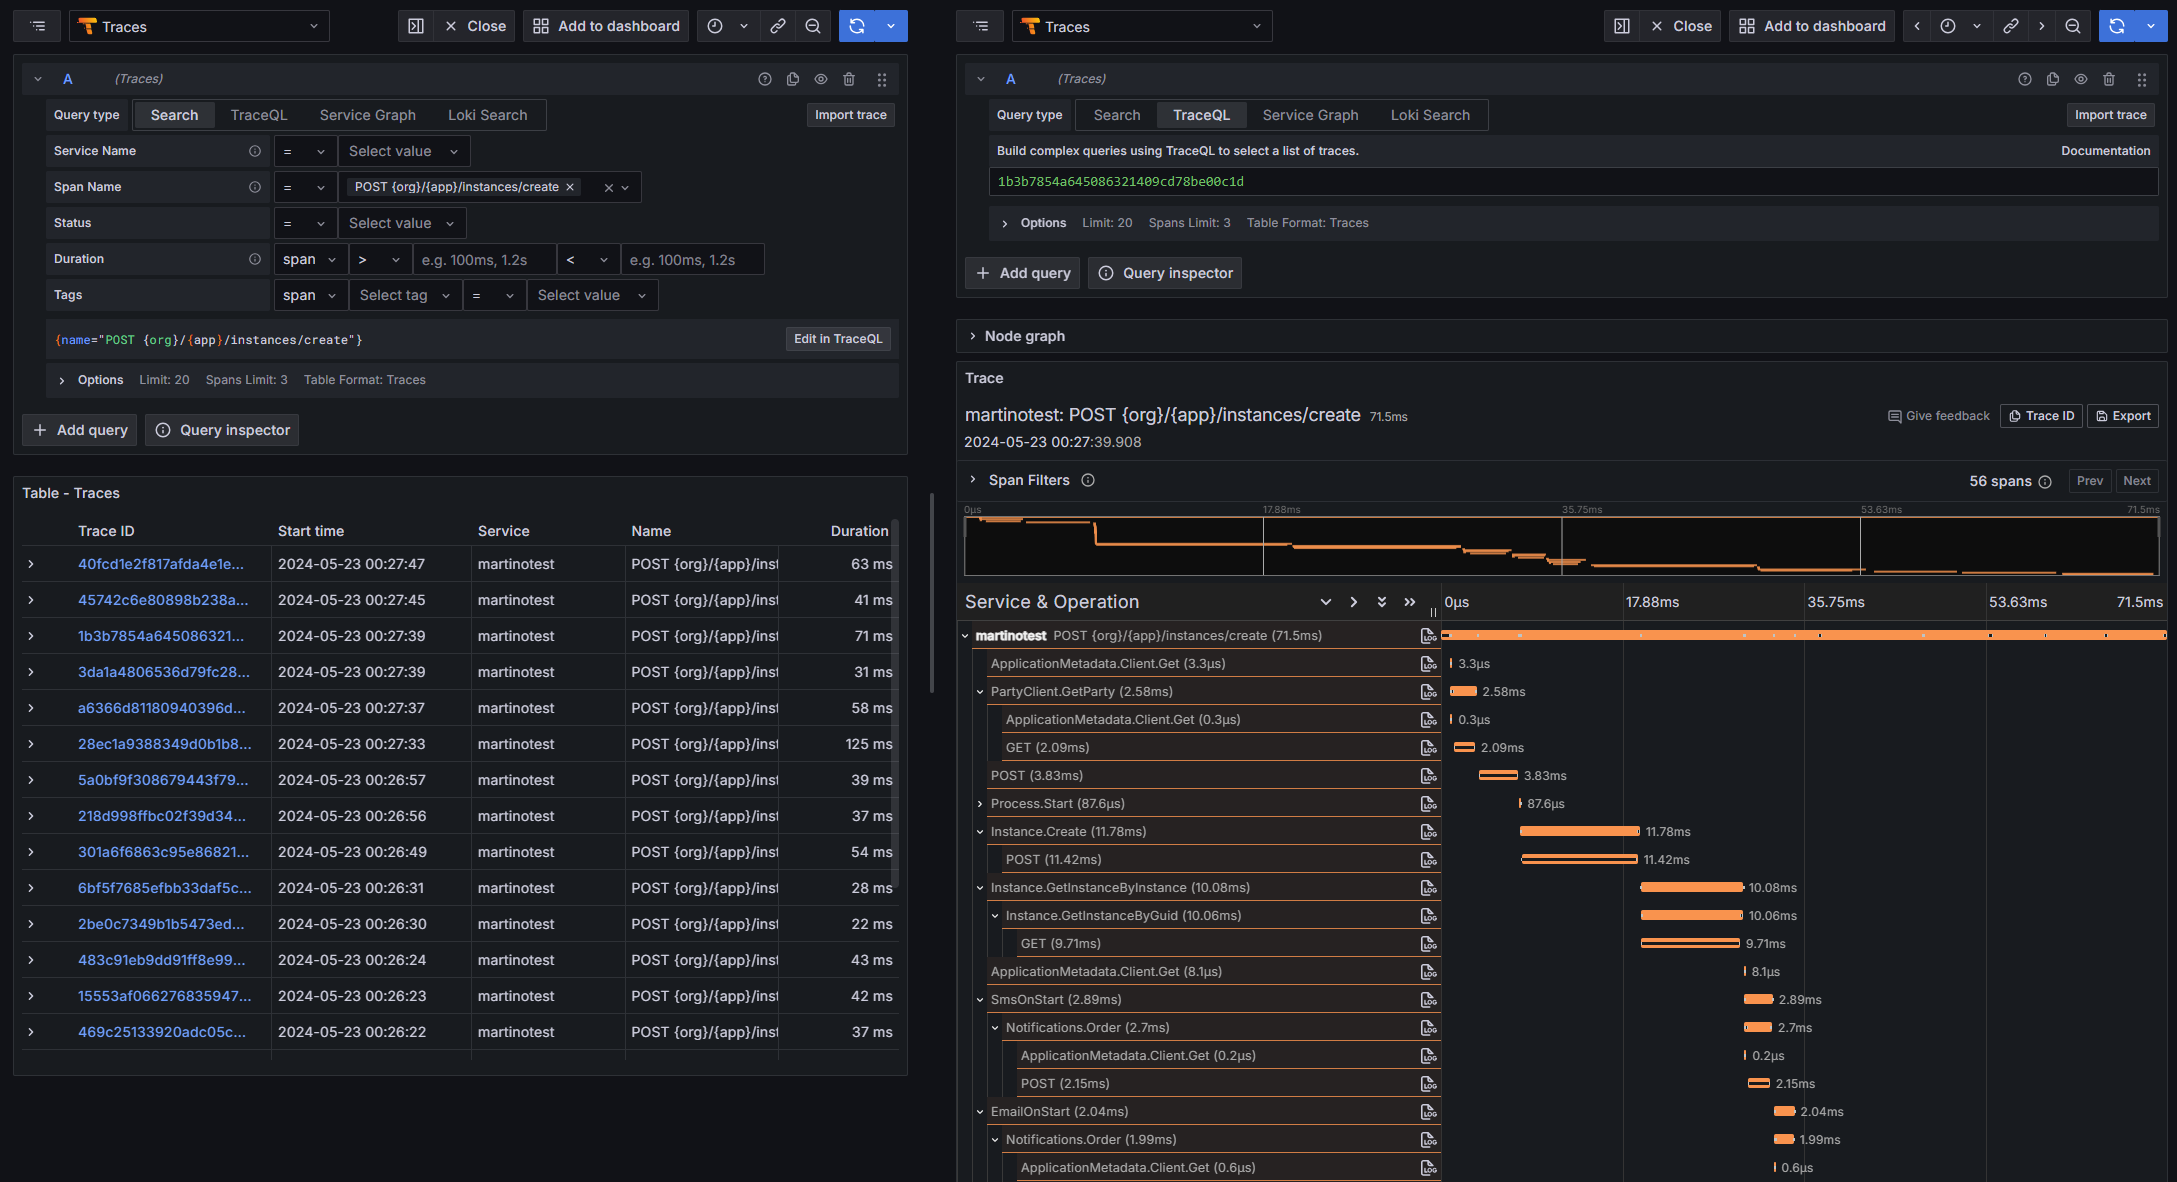2177x1182 pixels.
Task: Toggle visibility eye of left query A
Action: pos(821,79)
